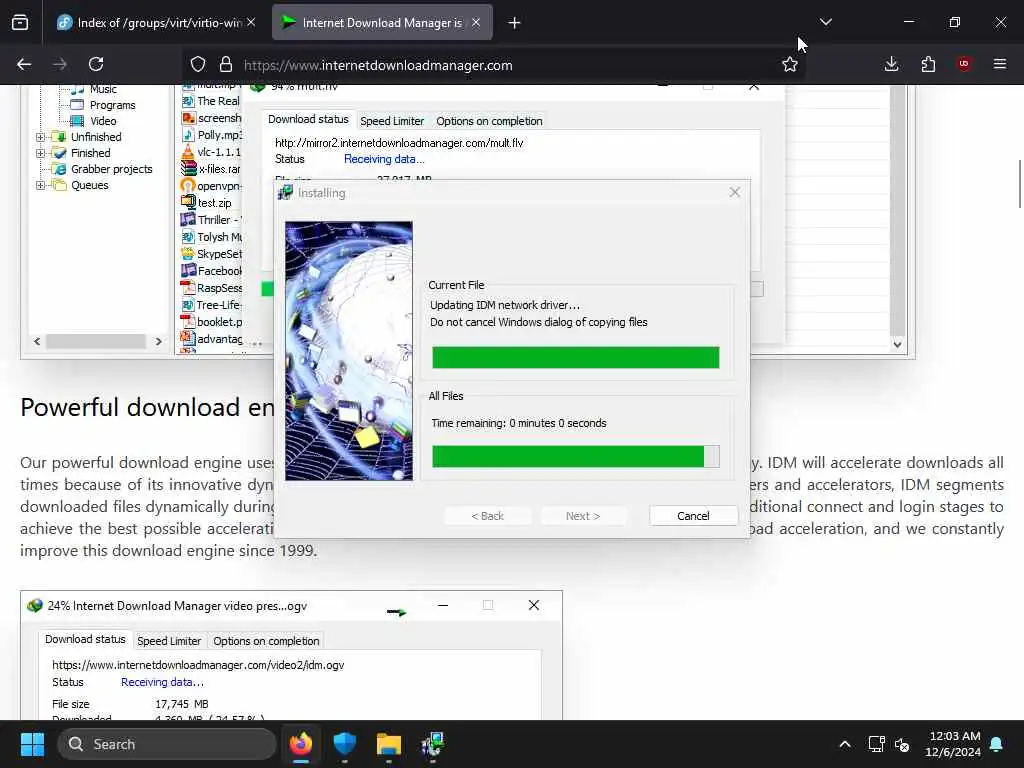Select vlc-1.1.1 in the file list
This screenshot has width=1024, height=768.
pos(219,152)
